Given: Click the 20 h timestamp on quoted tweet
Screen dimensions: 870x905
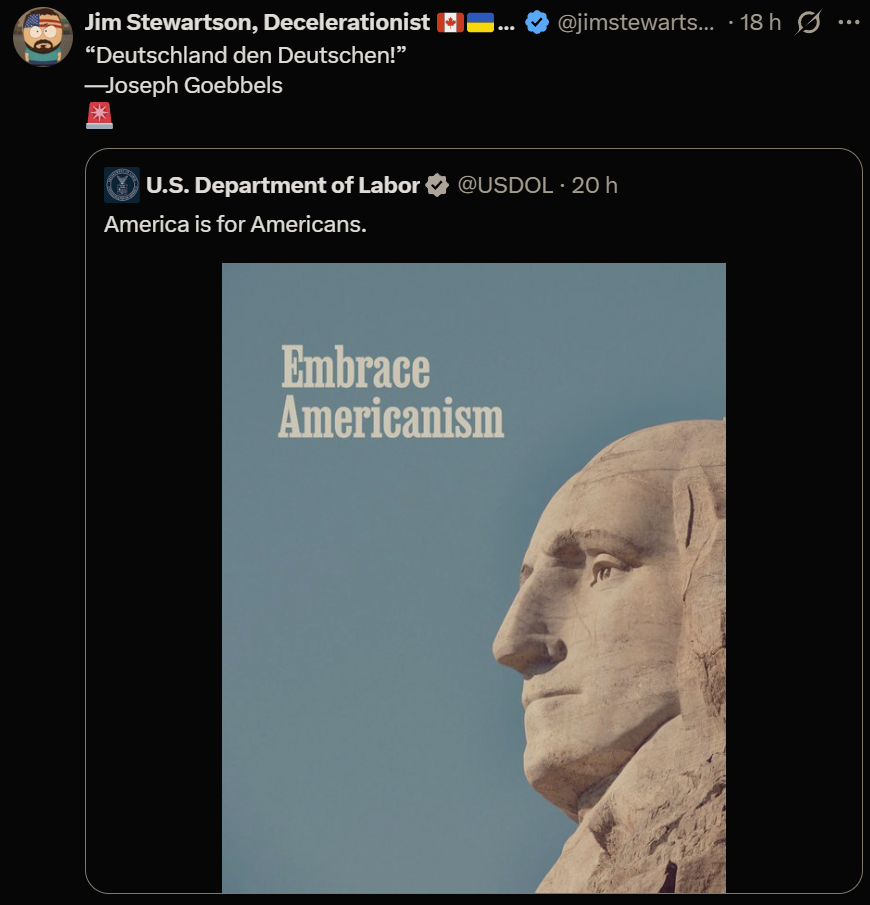Looking at the screenshot, I should coord(595,185).
